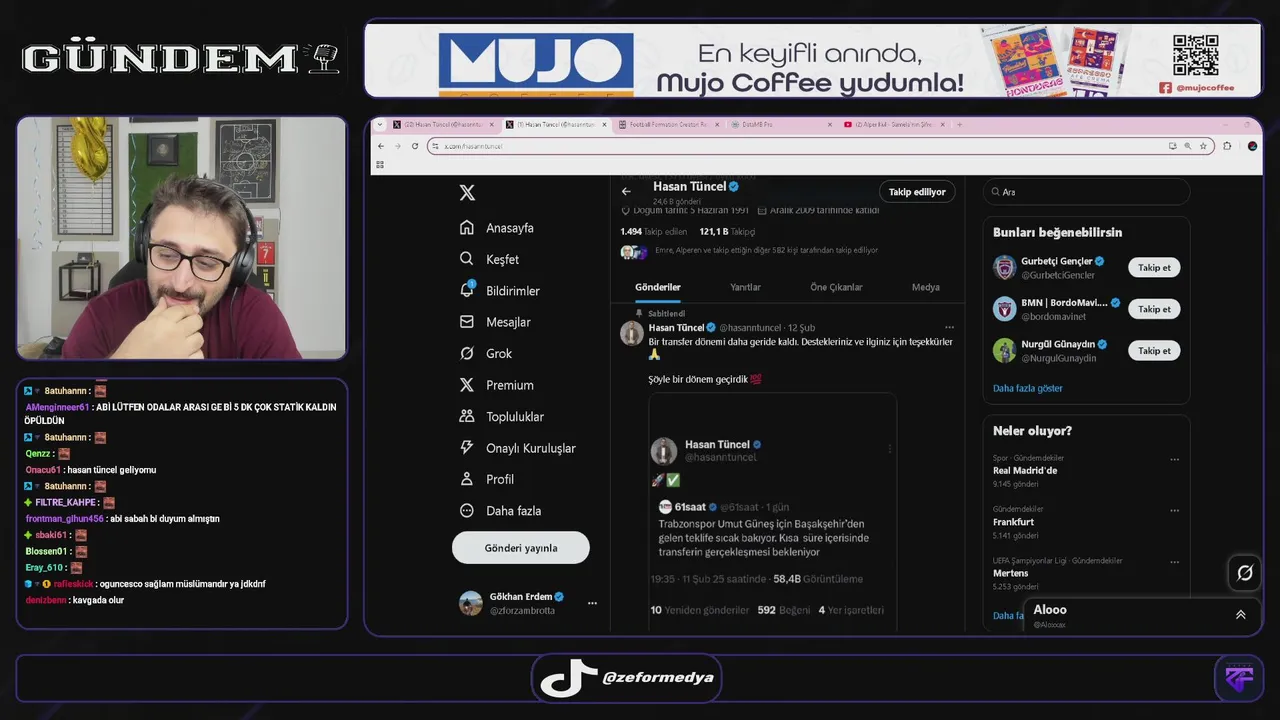Viewport: 1280px width, 720px height.
Task: Open Anasayfa home icon in sidebar
Action: pos(467,228)
